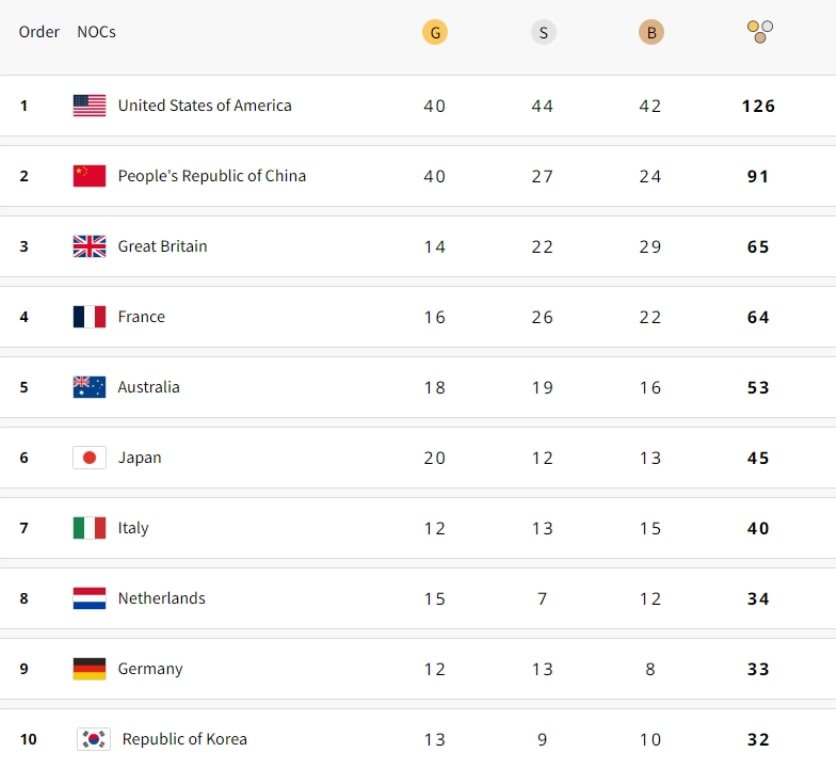Open the Italy country link
The width and height of the screenshot is (836, 768).
pyautogui.click(x=133, y=528)
